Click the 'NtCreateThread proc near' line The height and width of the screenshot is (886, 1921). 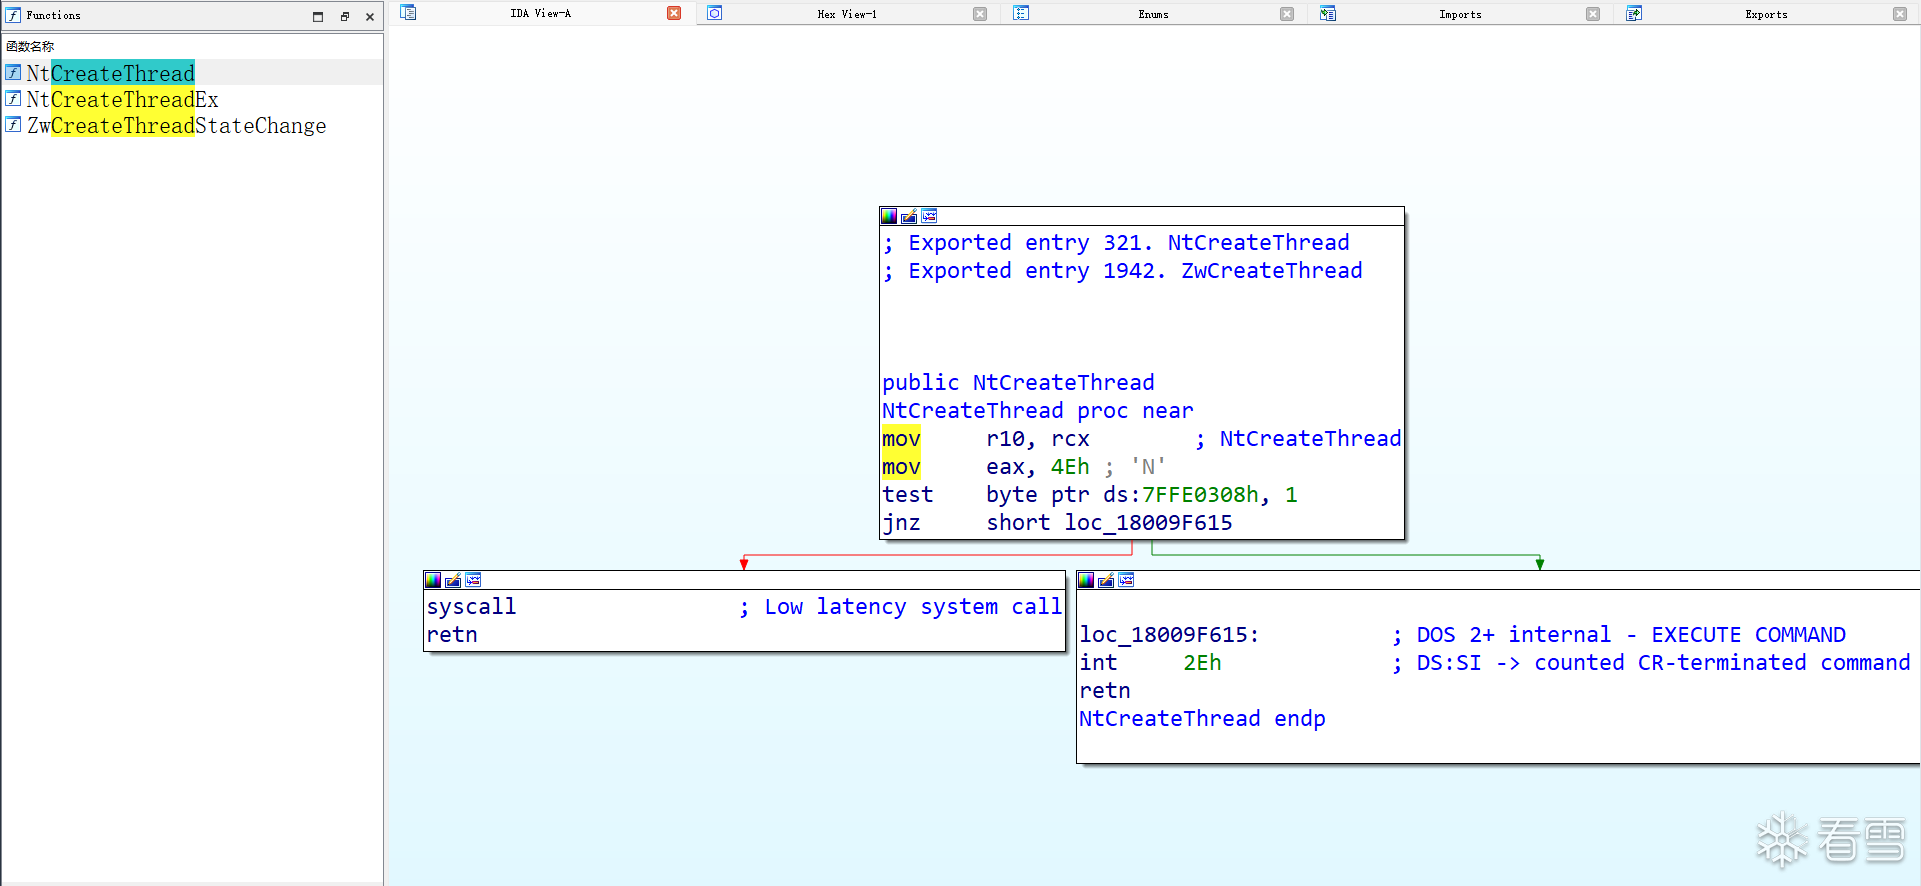pyautogui.click(x=1037, y=411)
